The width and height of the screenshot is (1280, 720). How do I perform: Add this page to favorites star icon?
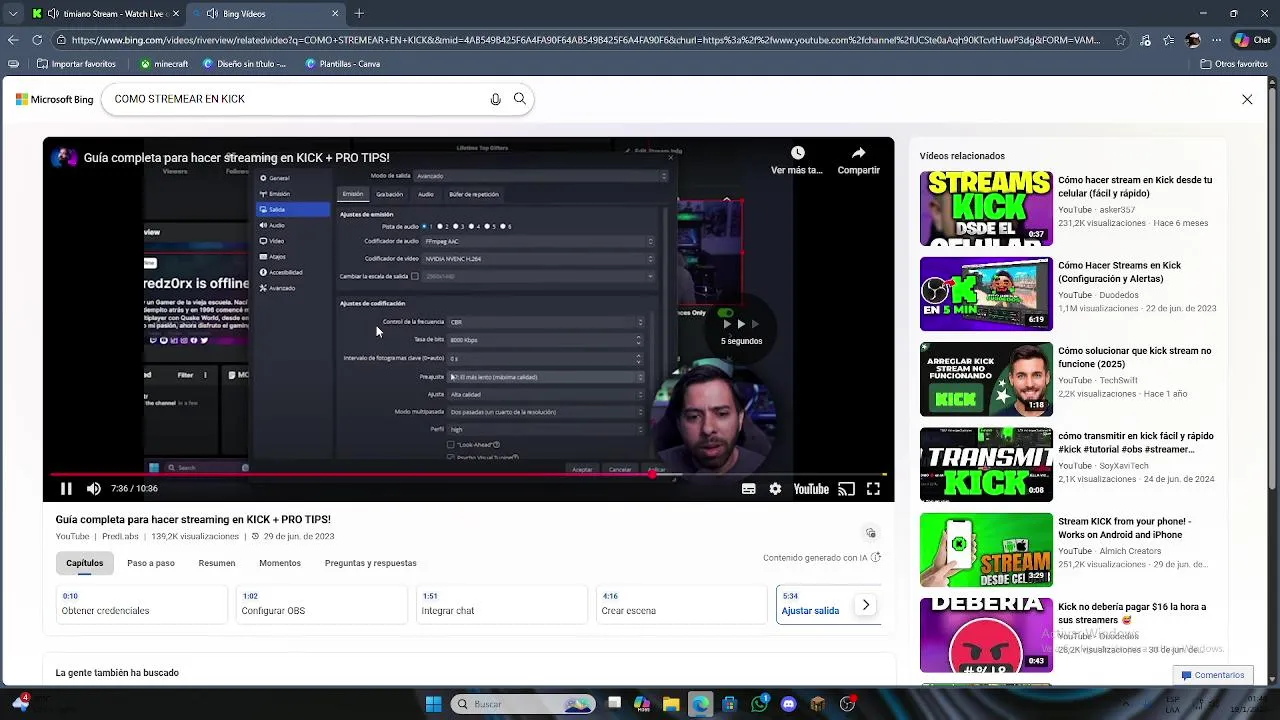[1120, 40]
